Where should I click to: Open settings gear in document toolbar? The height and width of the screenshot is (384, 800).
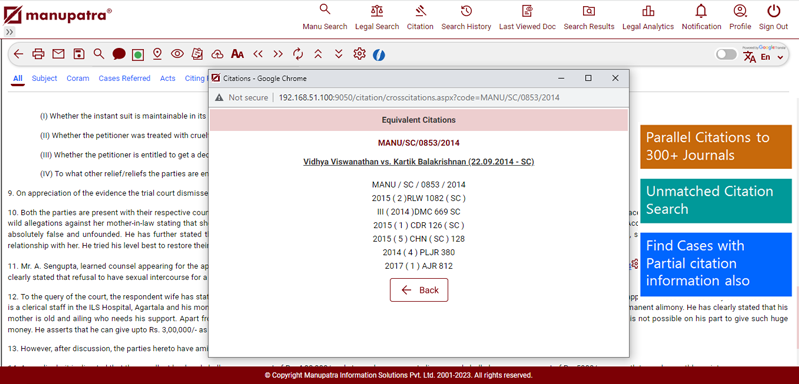(359, 54)
